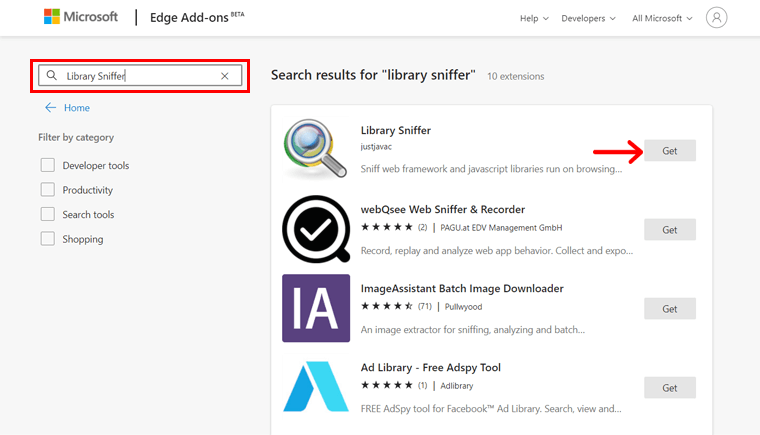
Task: Toggle the Productivity category checkbox
Action: [47, 190]
